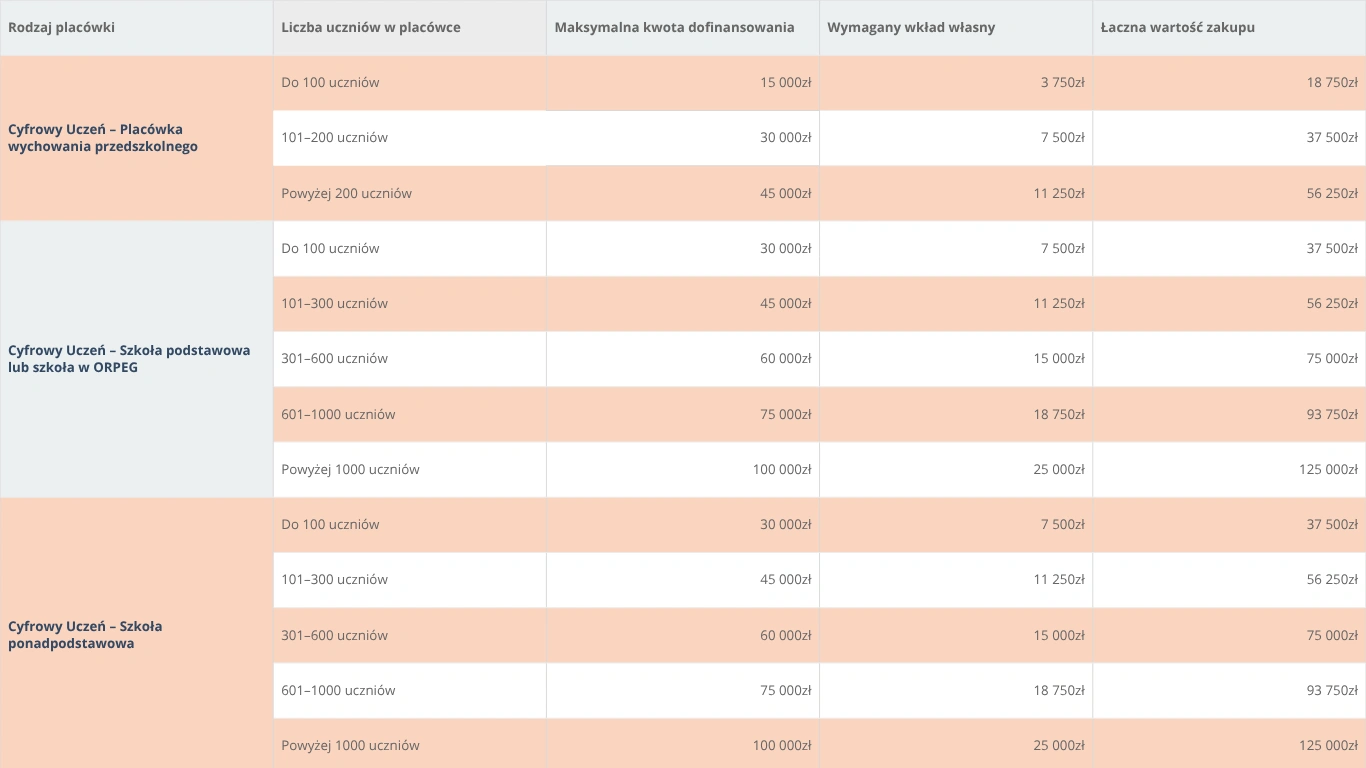
Task: Click primary school 601–1000 uczniów total 93 750zł
Action: point(1229,414)
